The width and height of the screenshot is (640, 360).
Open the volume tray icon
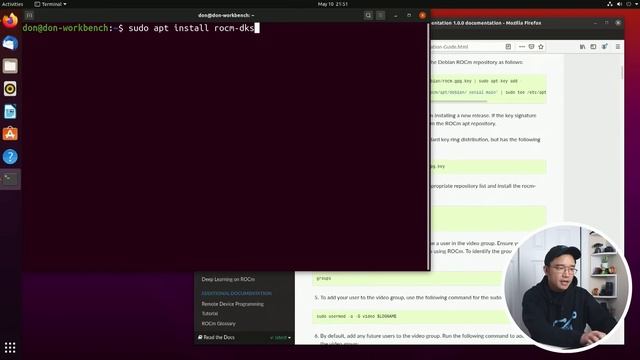tap(619, 4)
